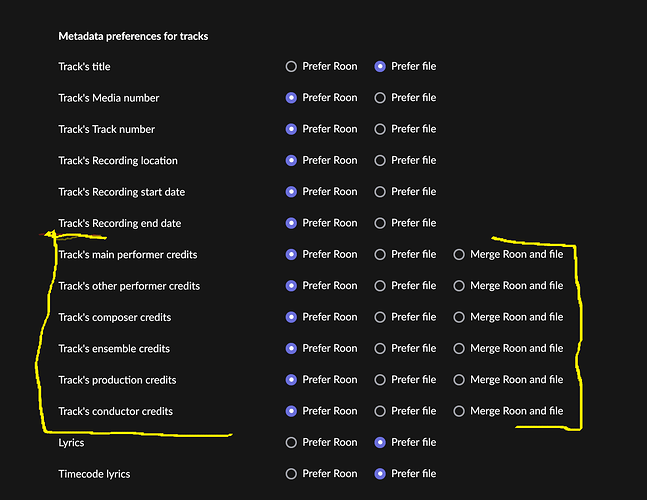Viewport: 647px width, 500px height.
Task: Choose Prefer file for Track's Media number
Action: (380, 98)
